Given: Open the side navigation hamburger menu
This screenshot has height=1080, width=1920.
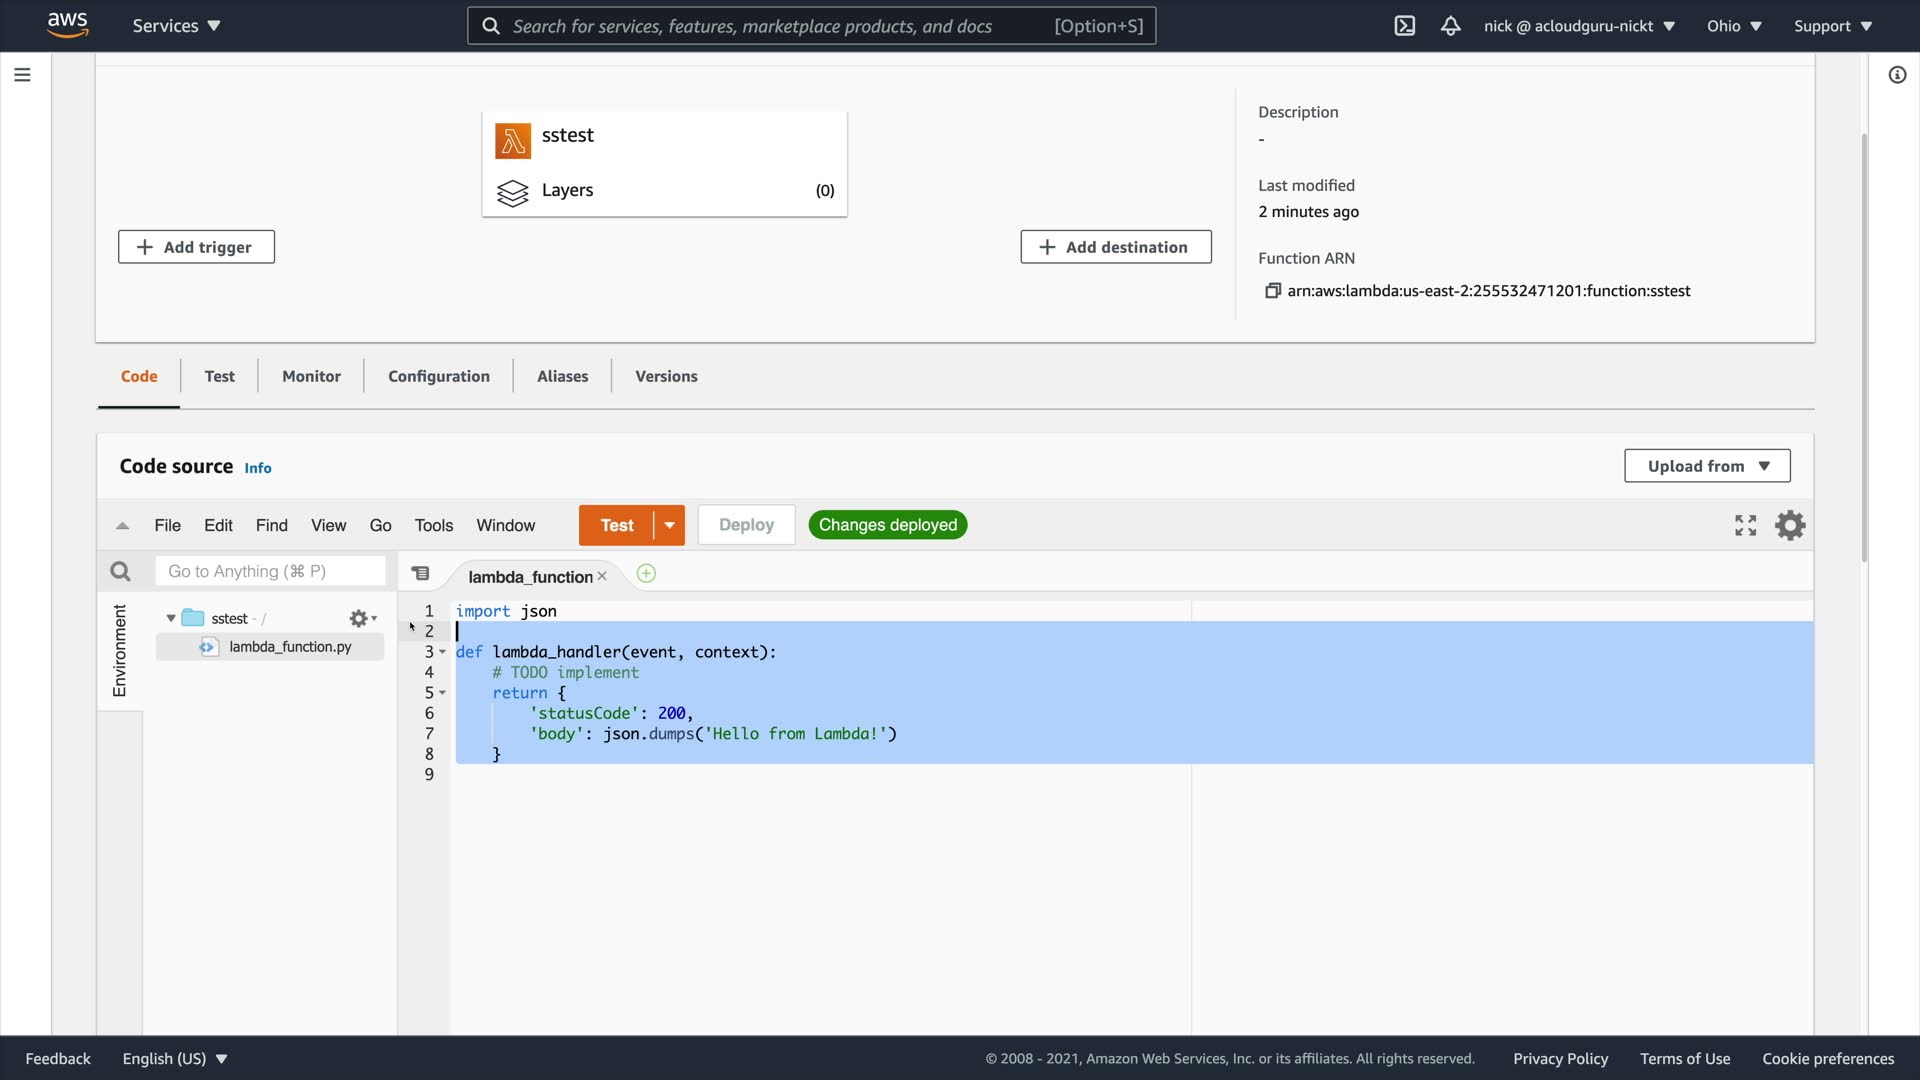Looking at the screenshot, I should click(22, 75).
